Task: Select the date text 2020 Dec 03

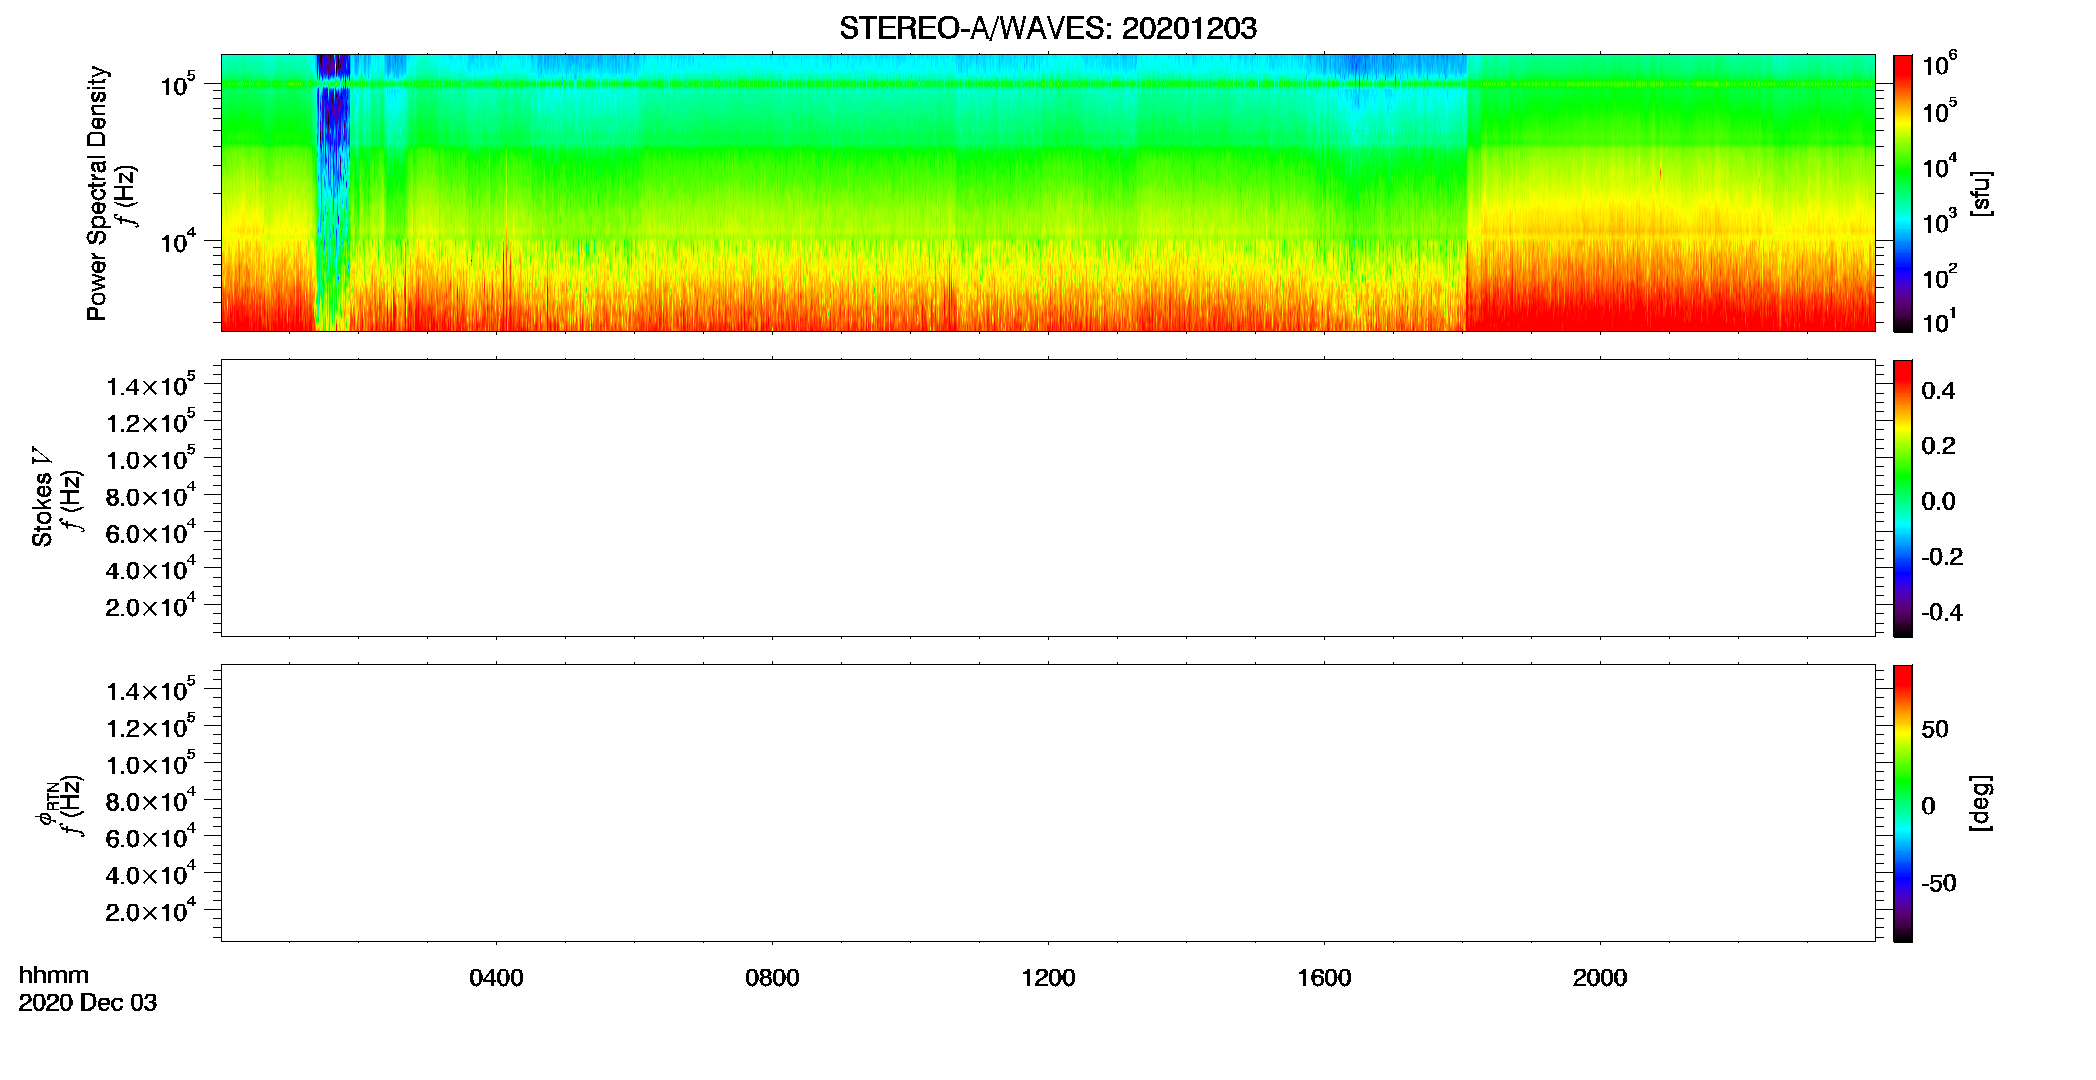Action: 88,1003
